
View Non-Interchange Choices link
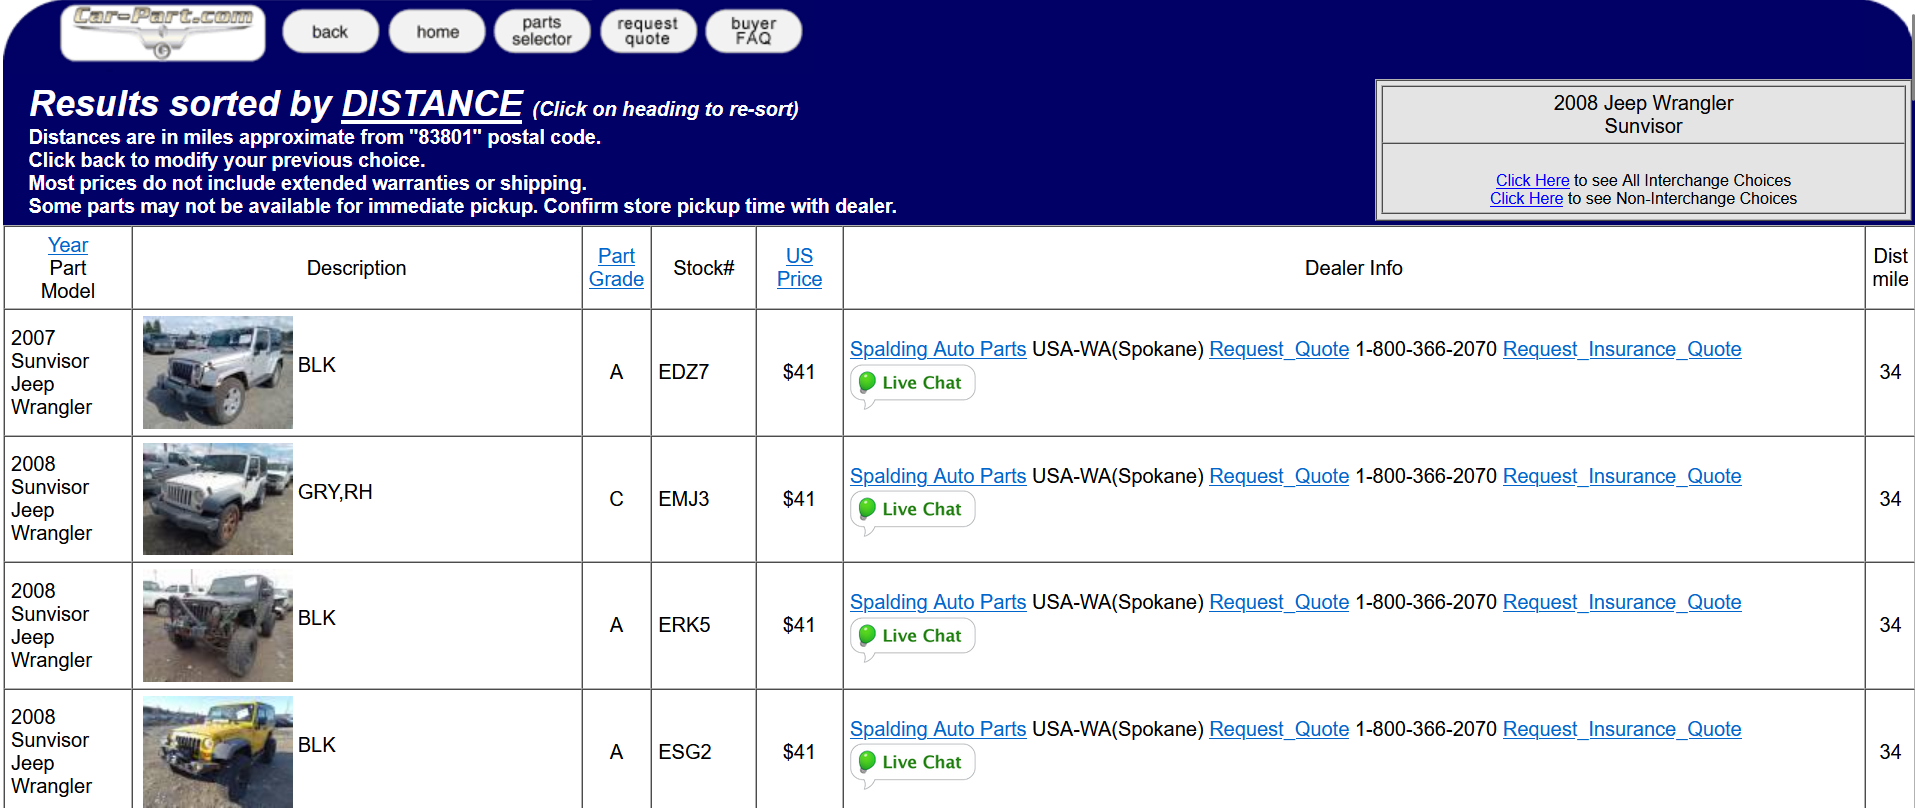(x=1526, y=198)
